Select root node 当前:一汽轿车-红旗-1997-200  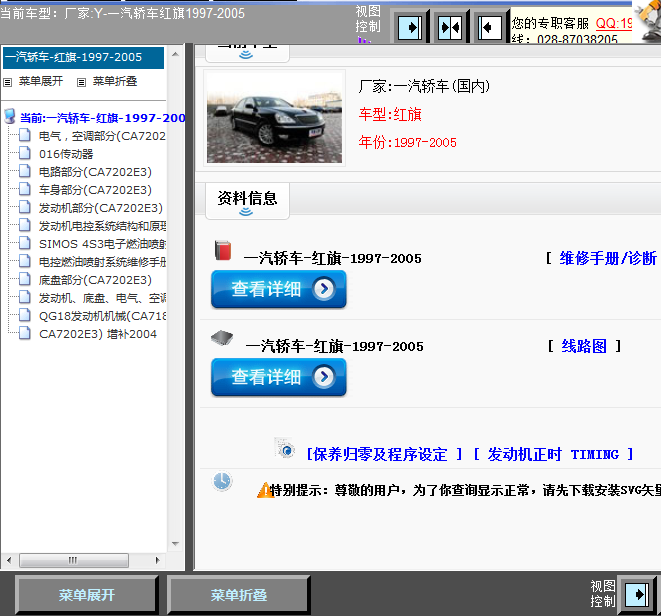(103, 118)
